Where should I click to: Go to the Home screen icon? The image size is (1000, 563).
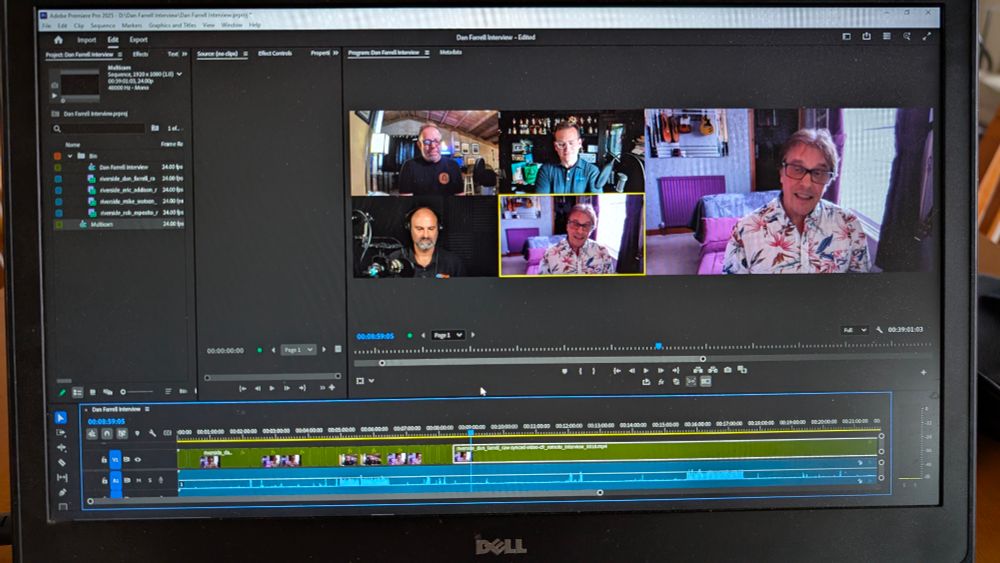tap(58, 40)
